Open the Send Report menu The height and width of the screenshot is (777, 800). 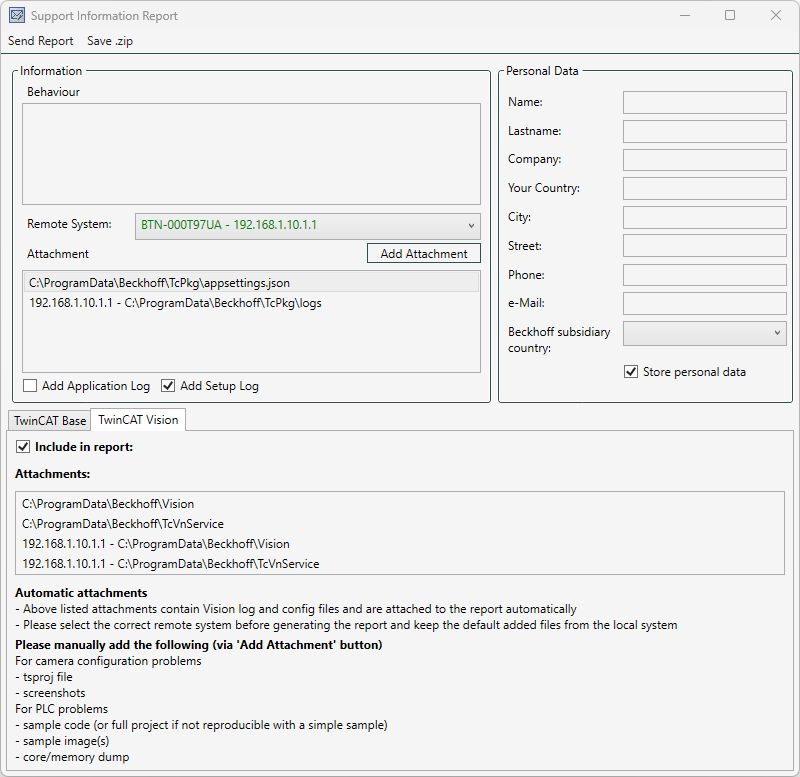point(41,41)
